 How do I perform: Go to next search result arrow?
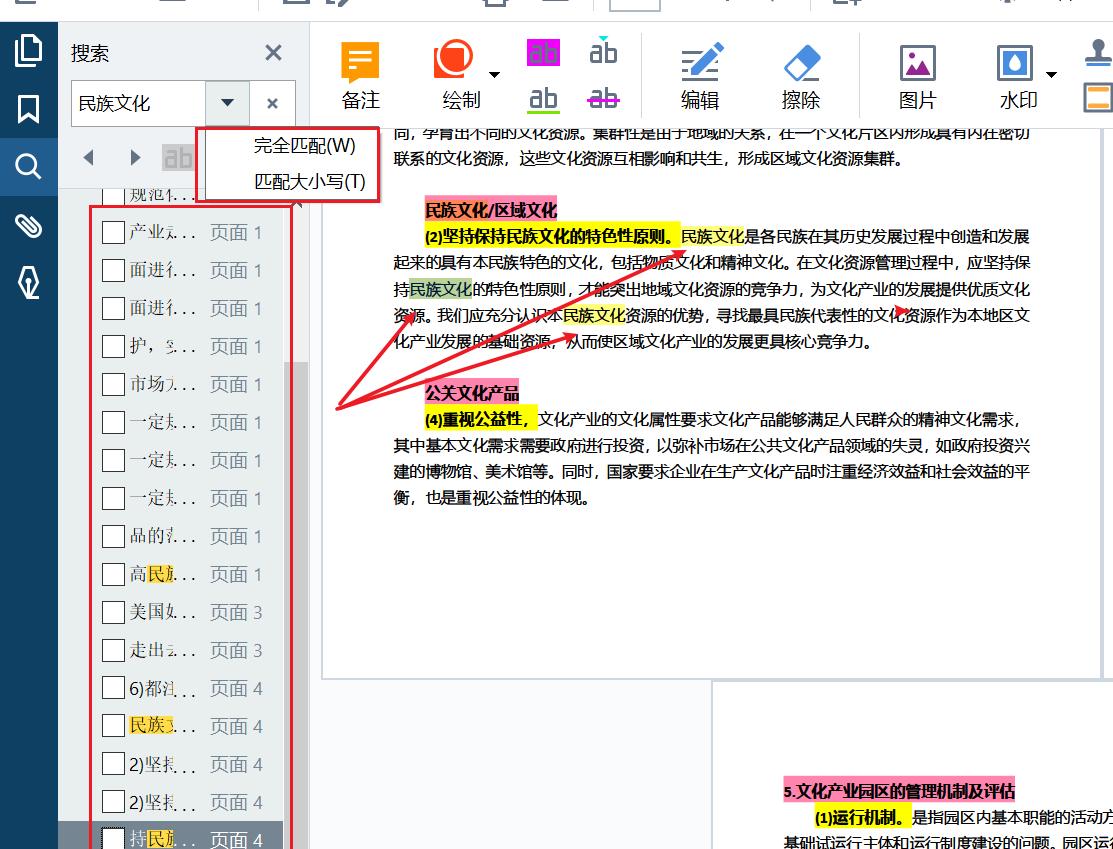[x=135, y=157]
